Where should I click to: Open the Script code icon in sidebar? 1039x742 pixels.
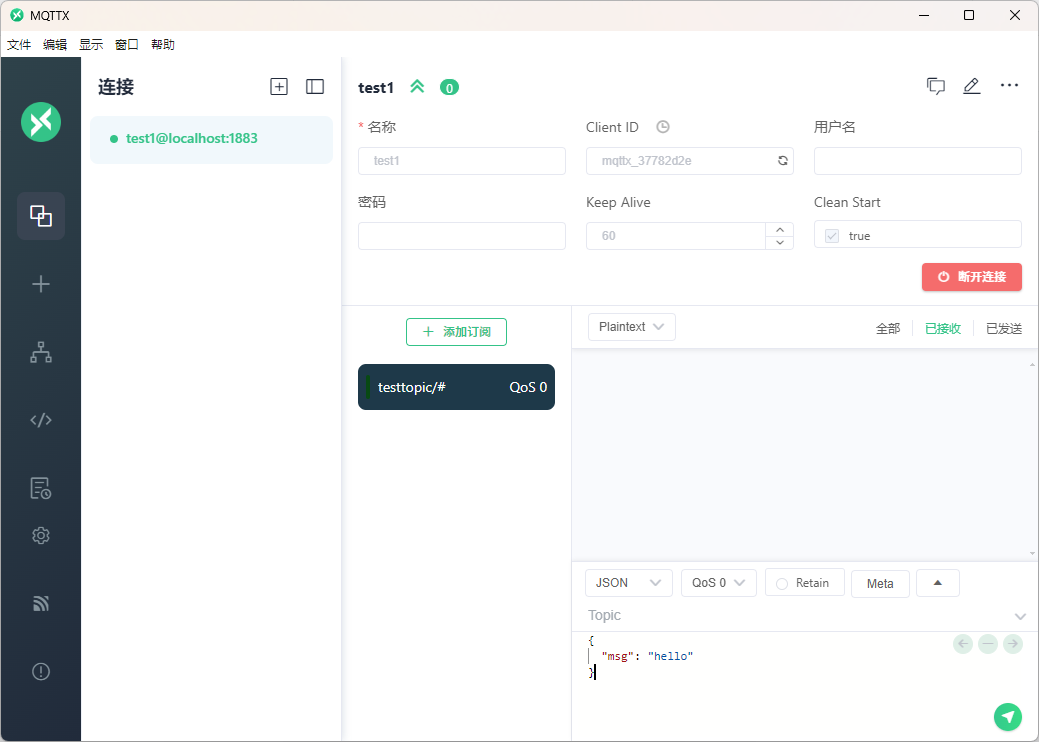[41, 420]
